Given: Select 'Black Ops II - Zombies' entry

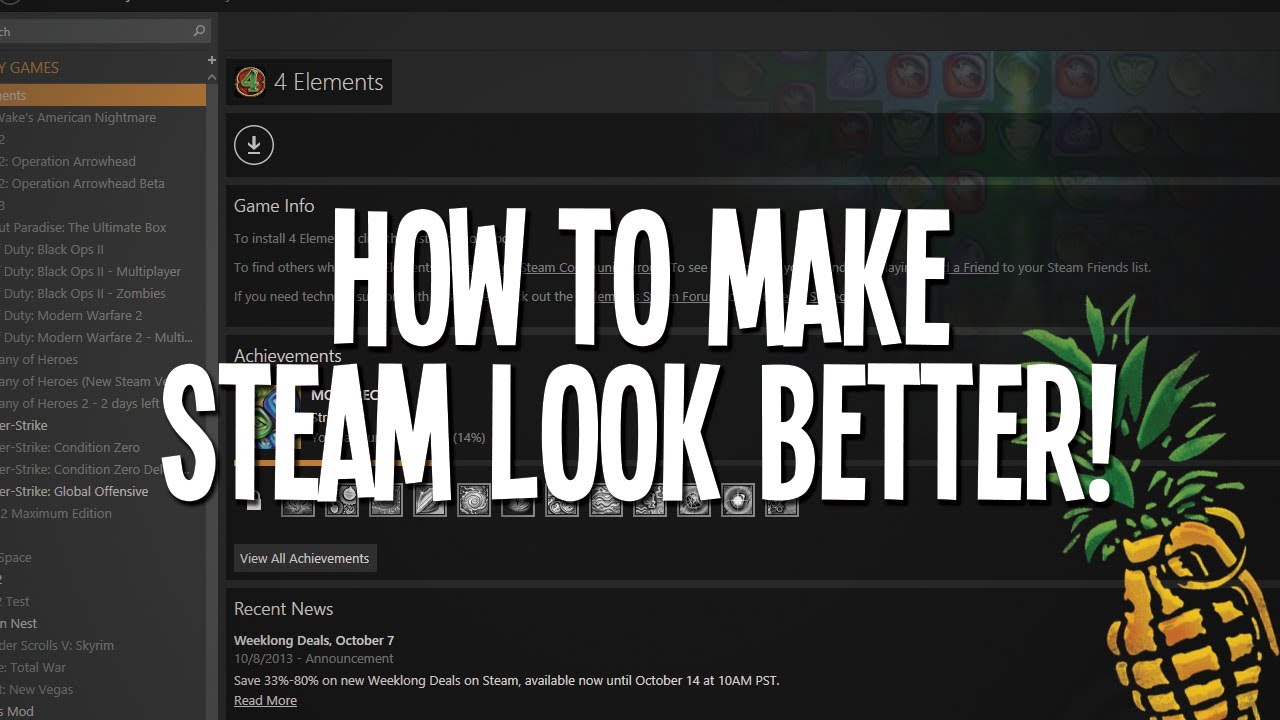Looking at the screenshot, I should tap(83, 293).
